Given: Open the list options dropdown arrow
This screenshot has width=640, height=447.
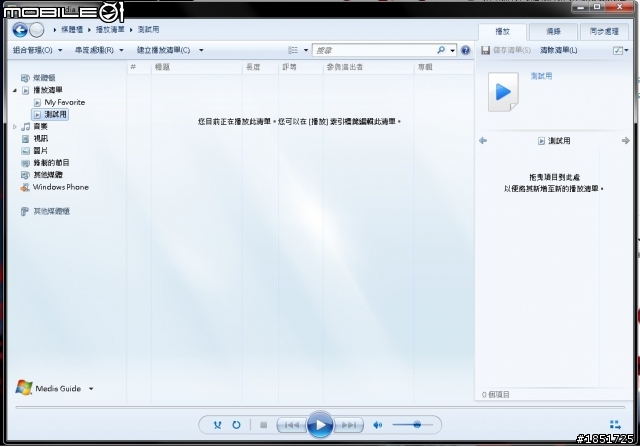Looking at the screenshot, I should coord(627,50).
